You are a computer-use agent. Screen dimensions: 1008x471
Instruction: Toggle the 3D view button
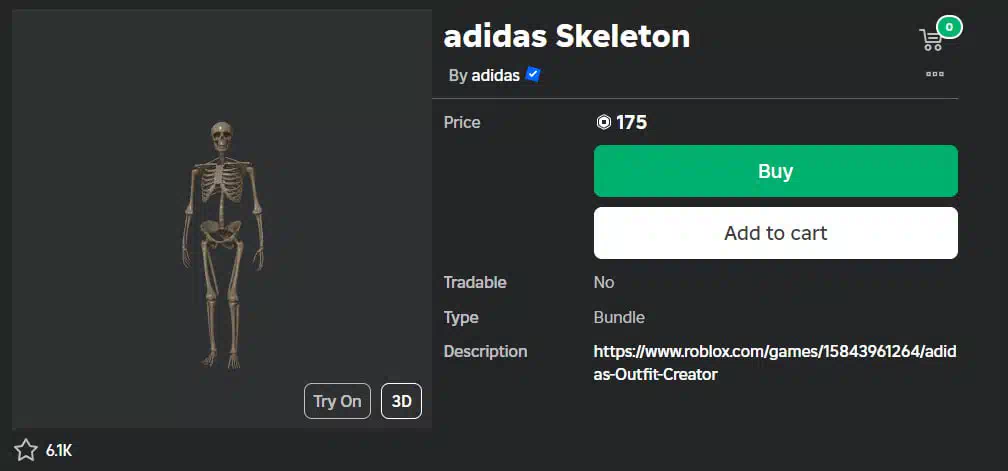coord(402,401)
